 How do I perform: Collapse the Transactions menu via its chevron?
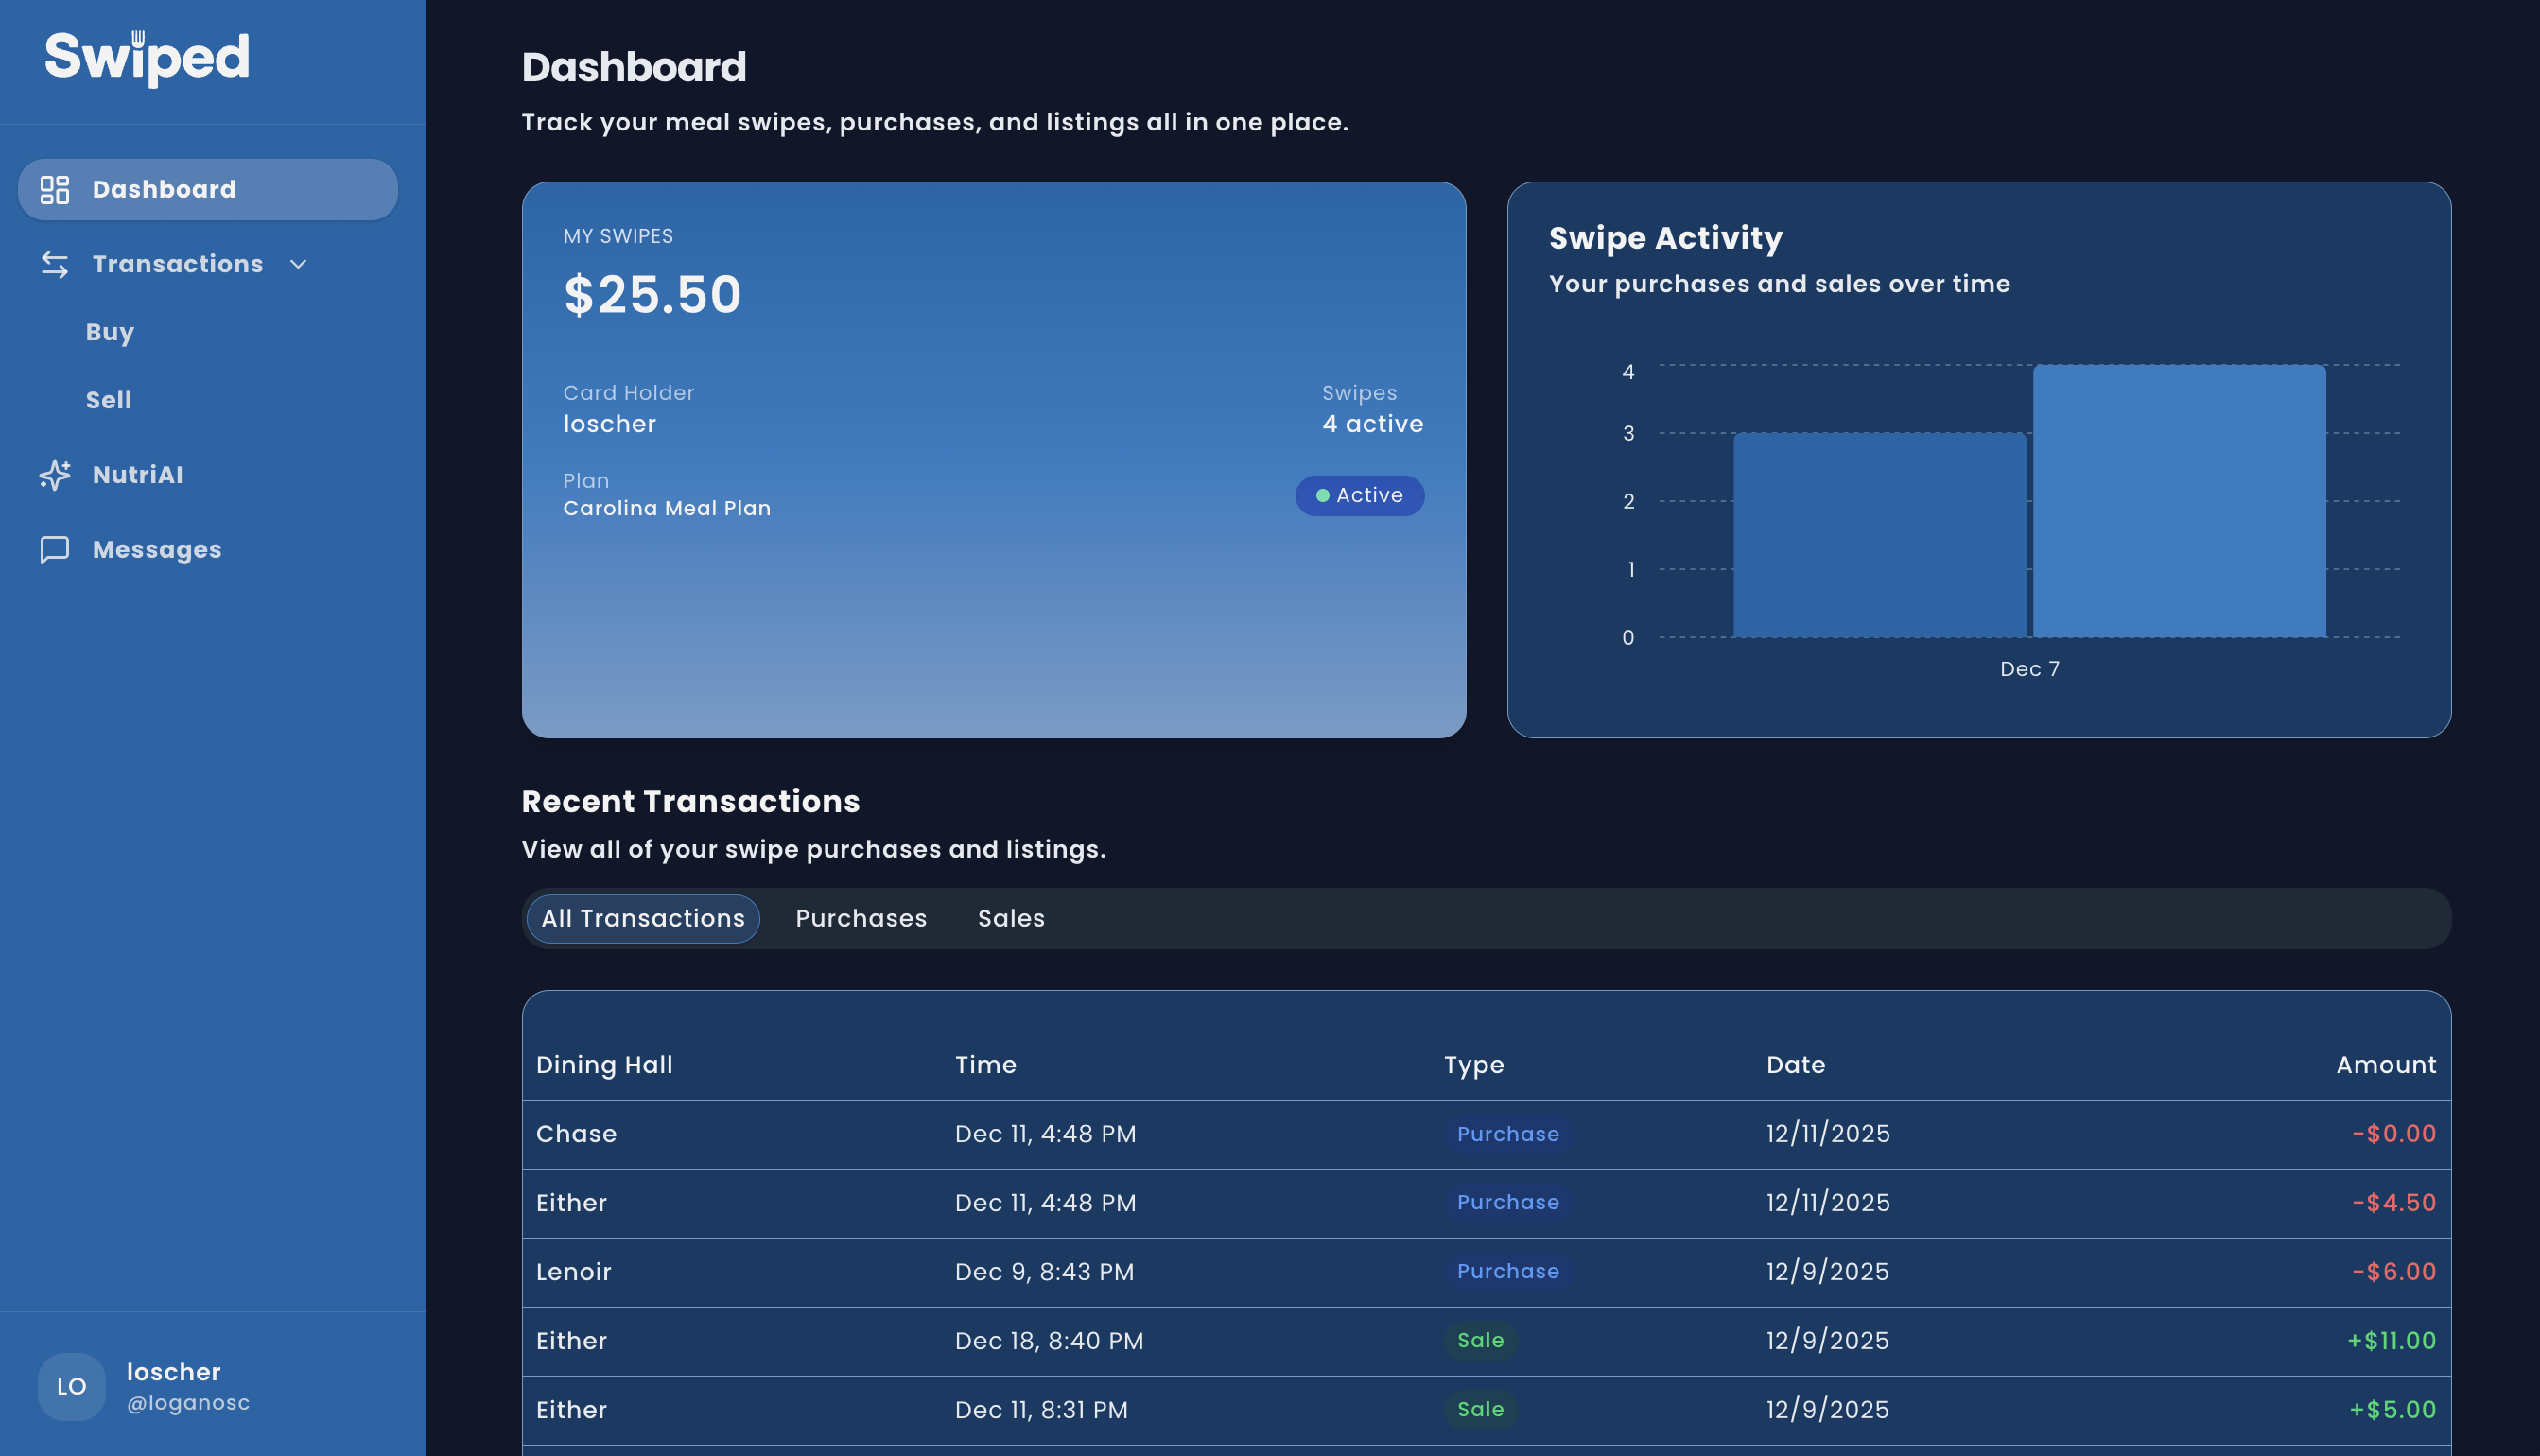[x=298, y=264]
